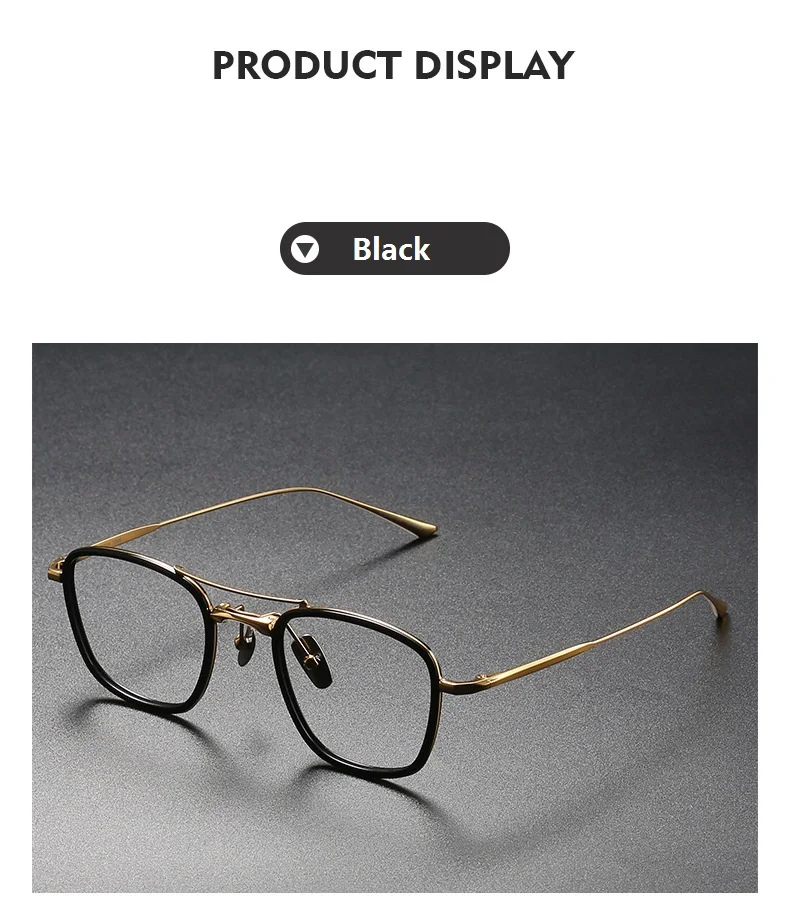Click the word PRODUCT in heading
The height and width of the screenshot is (897, 790).
click(x=307, y=65)
